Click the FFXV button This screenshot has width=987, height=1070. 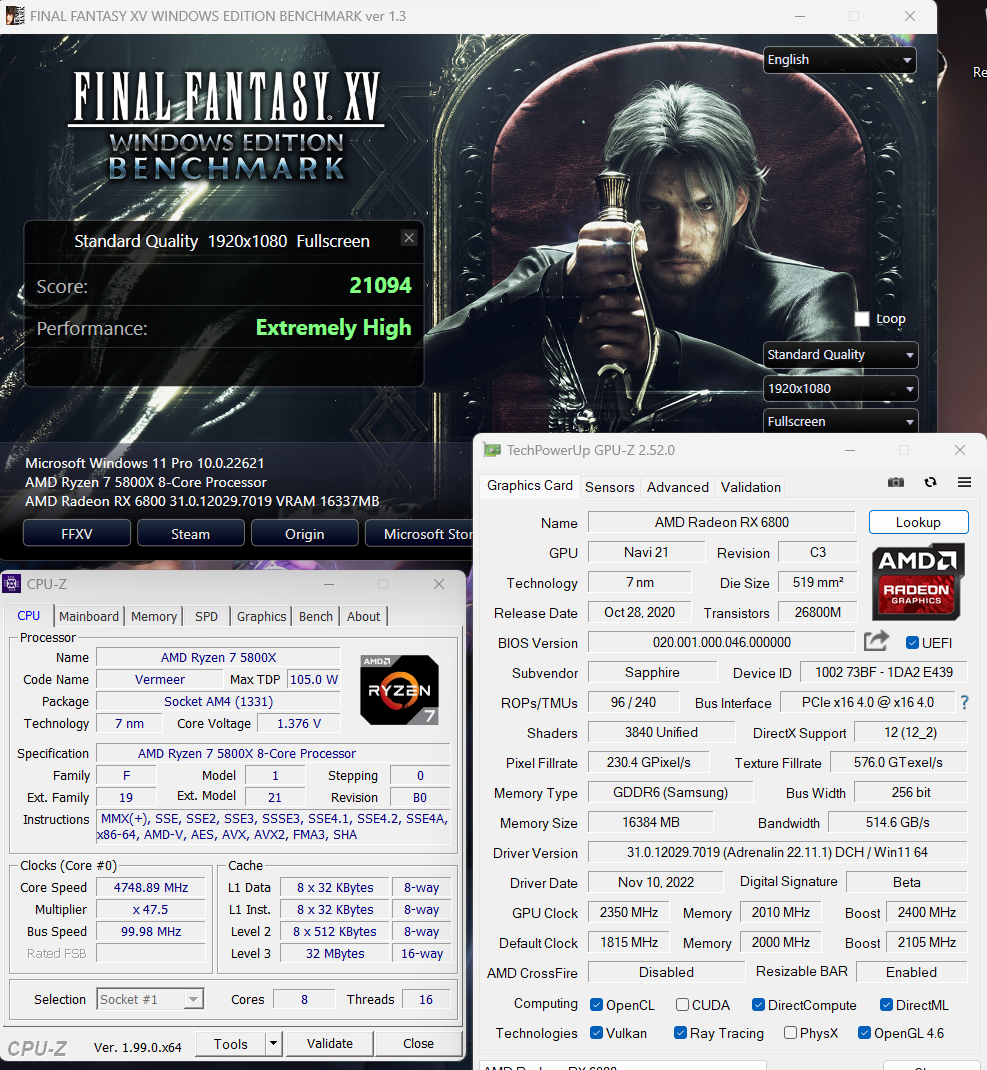[76, 534]
